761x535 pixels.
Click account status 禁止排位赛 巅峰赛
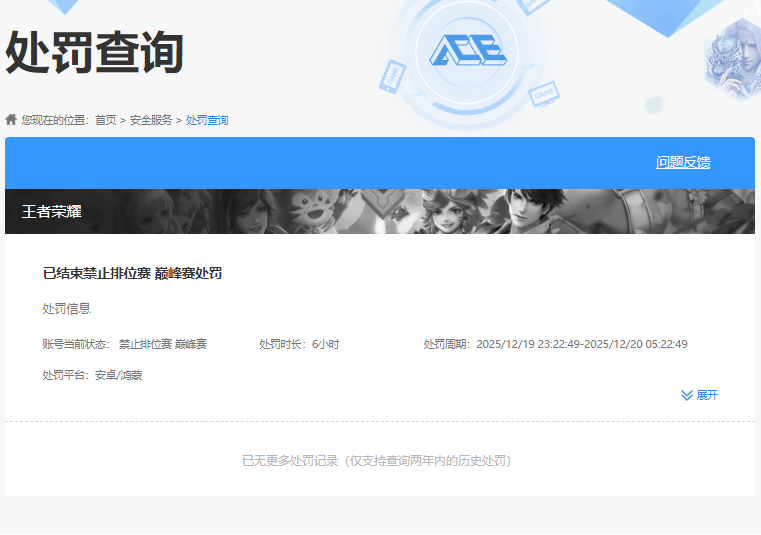tap(163, 344)
